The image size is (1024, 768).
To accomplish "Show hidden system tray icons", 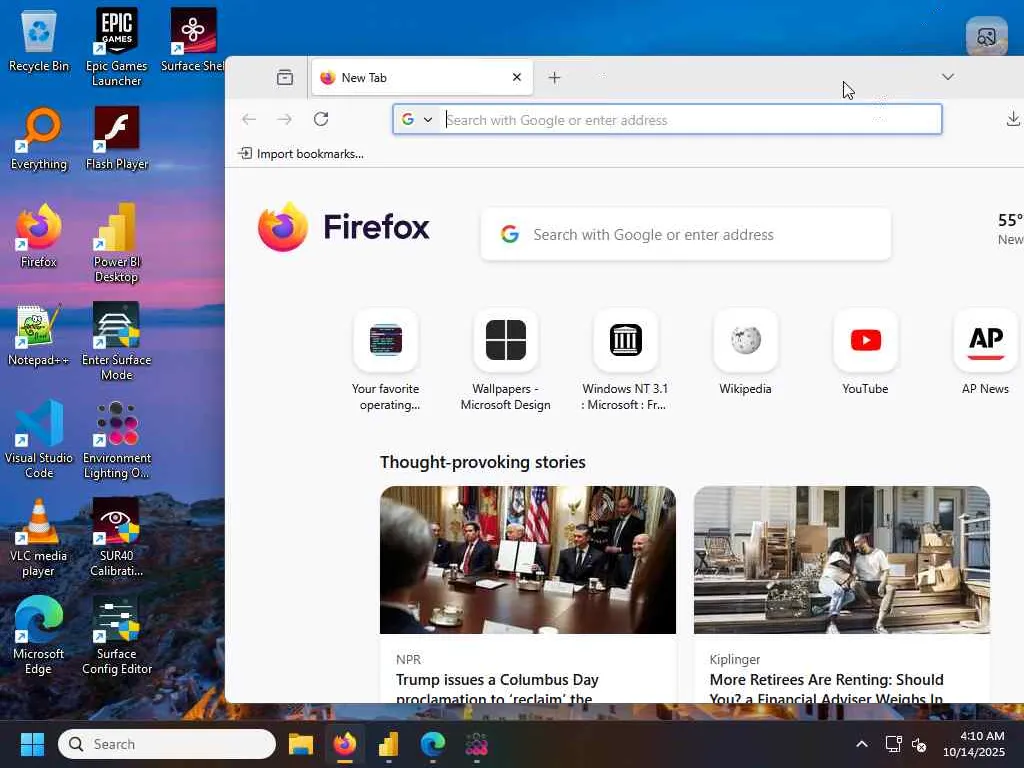I will [x=861, y=744].
